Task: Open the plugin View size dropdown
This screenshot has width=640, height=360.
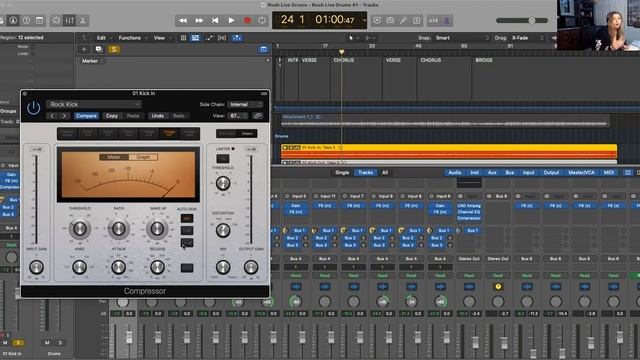Action: 238,116
